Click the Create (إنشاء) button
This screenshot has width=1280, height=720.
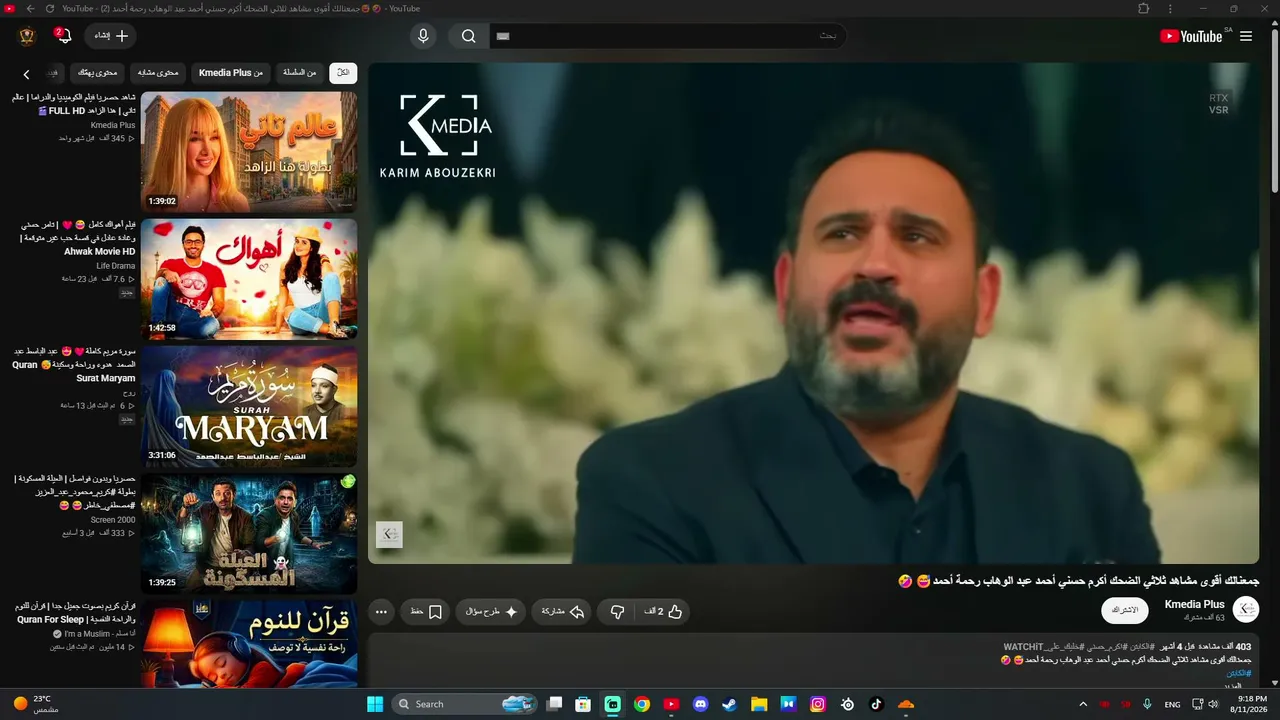point(110,36)
